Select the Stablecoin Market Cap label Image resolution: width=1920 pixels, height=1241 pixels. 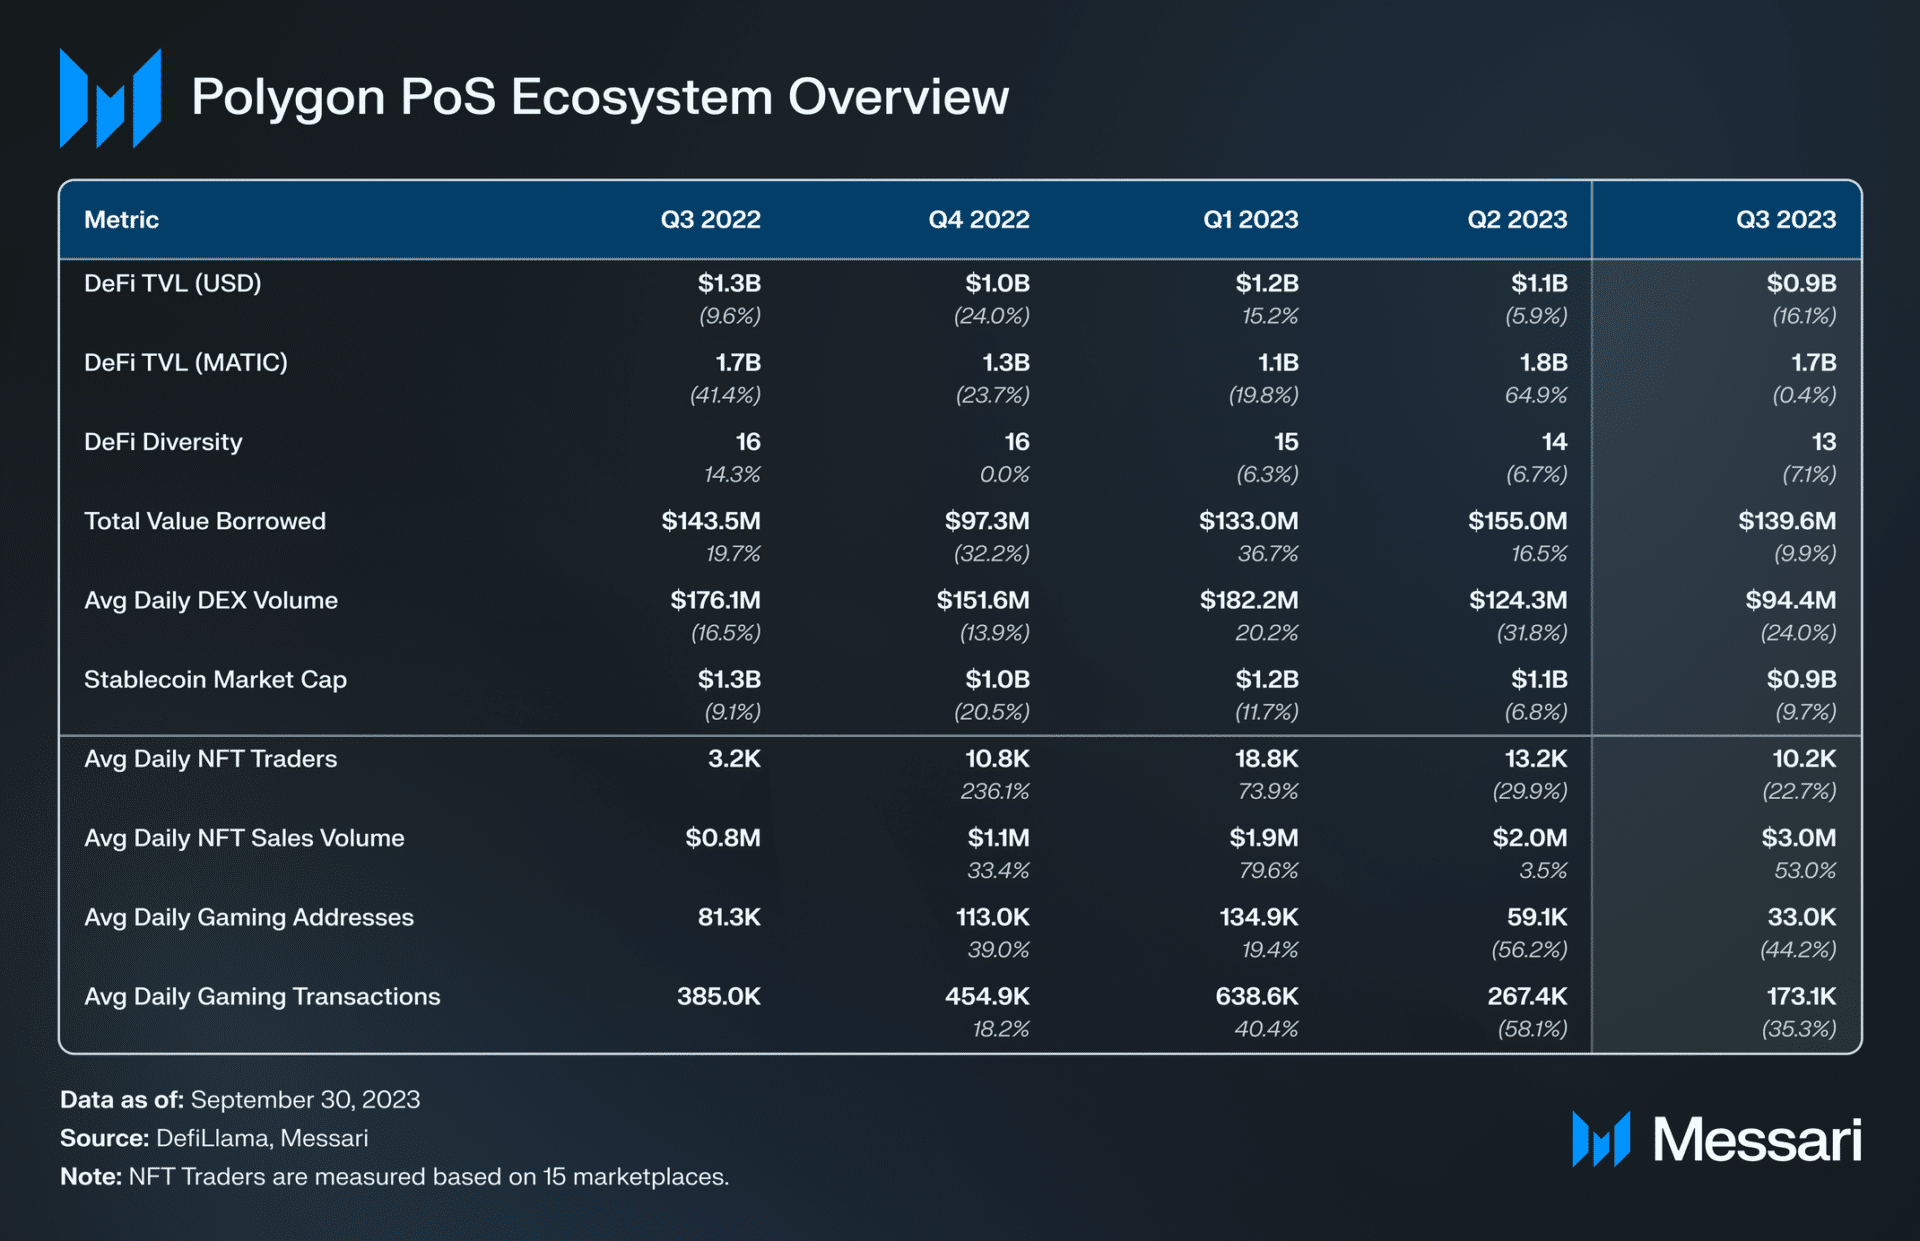coord(215,680)
